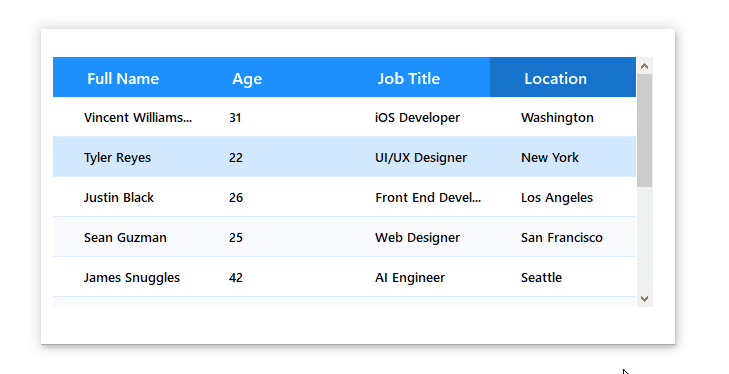
Task: Click the age value 22
Action: (x=236, y=158)
